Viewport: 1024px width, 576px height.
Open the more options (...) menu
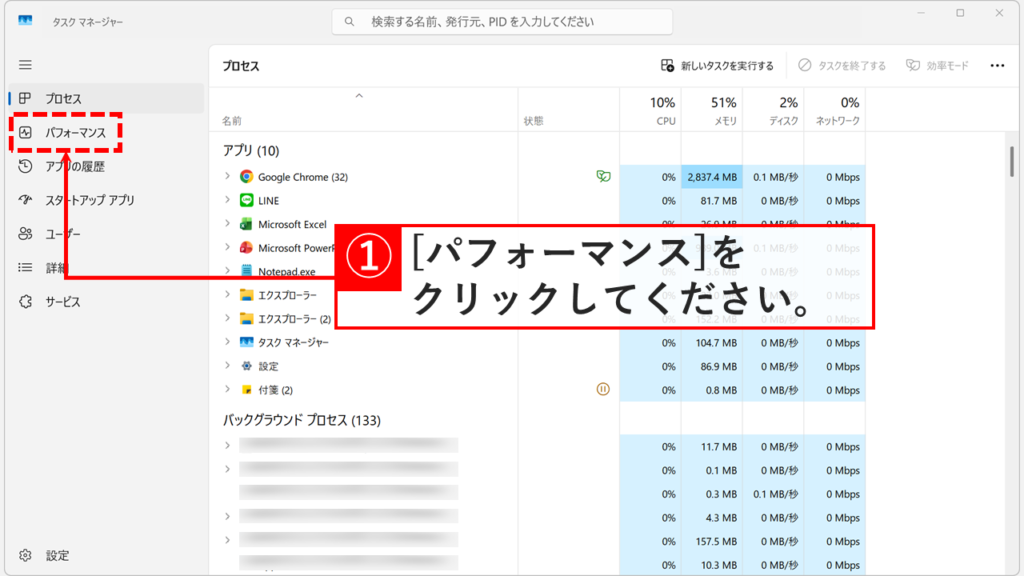click(996, 65)
